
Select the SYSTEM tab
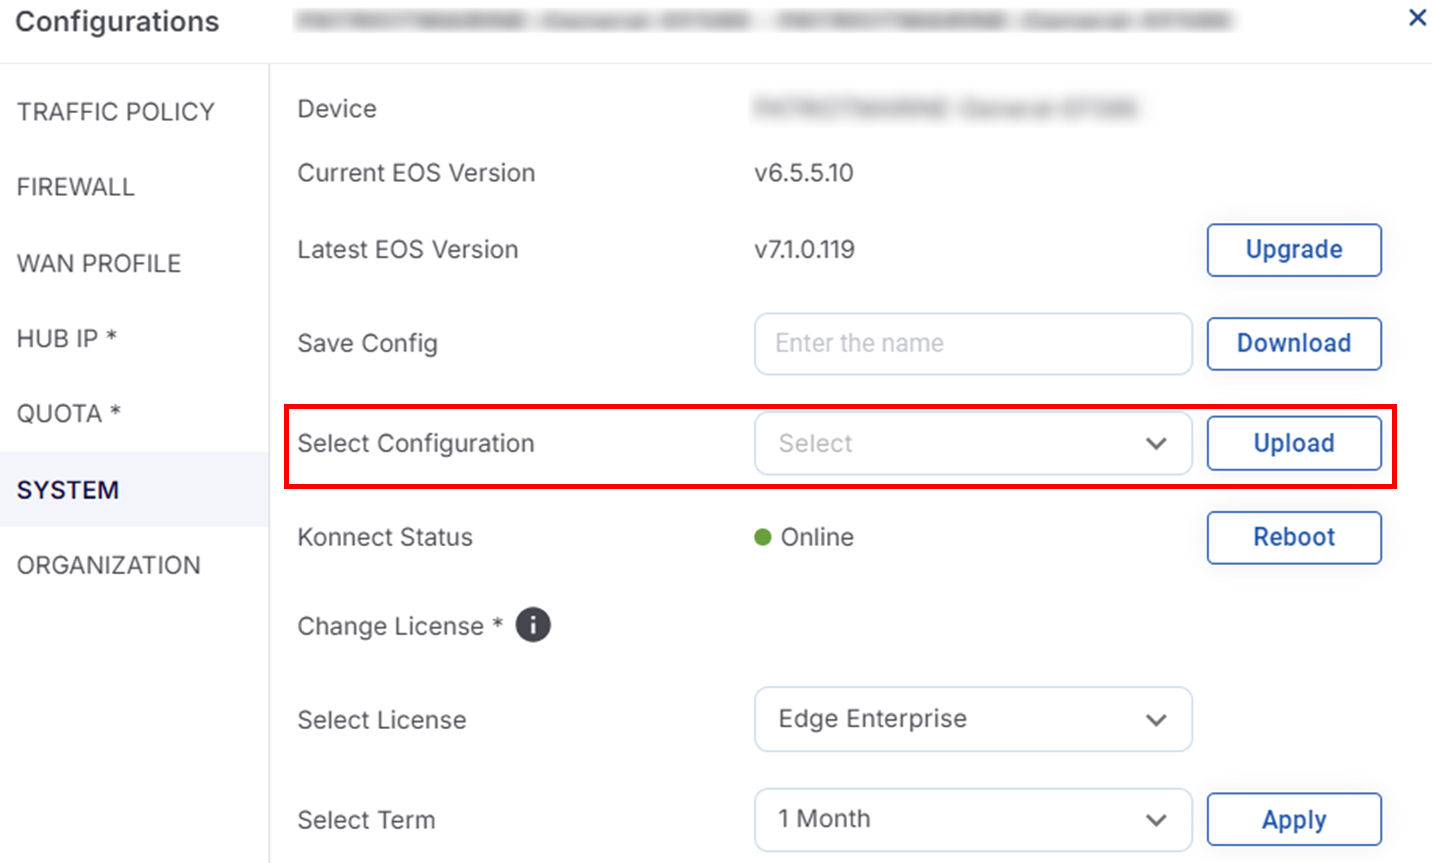click(x=68, y=490)
